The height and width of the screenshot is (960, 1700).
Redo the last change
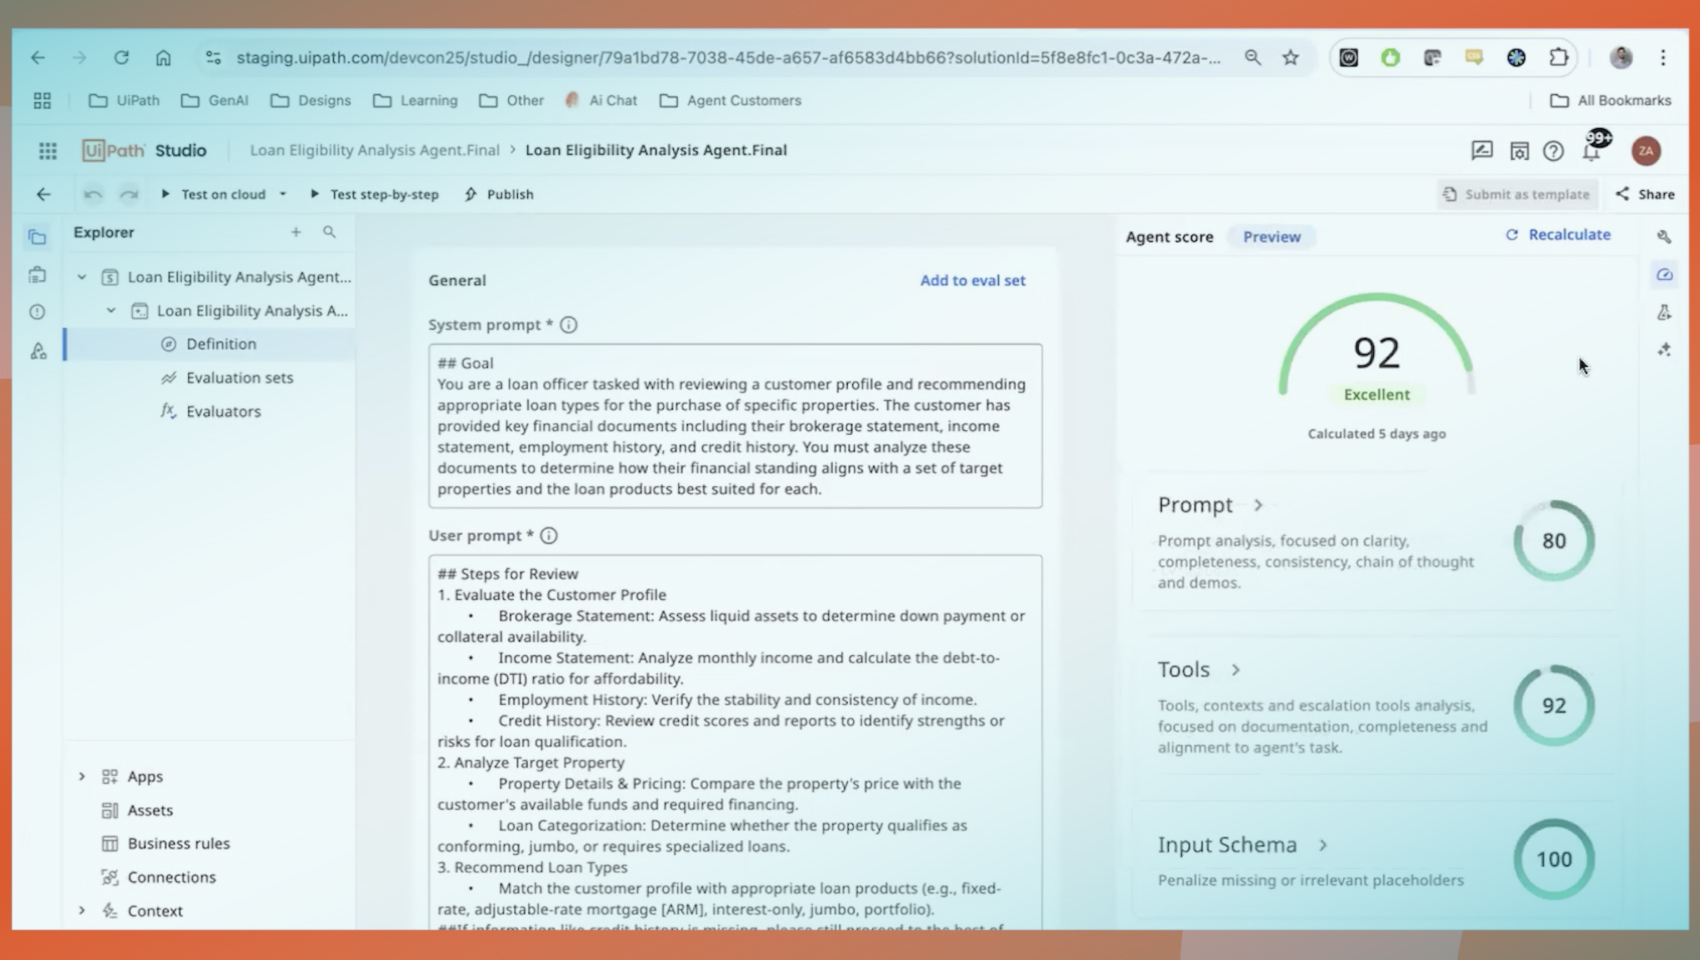tap(129, 194)
